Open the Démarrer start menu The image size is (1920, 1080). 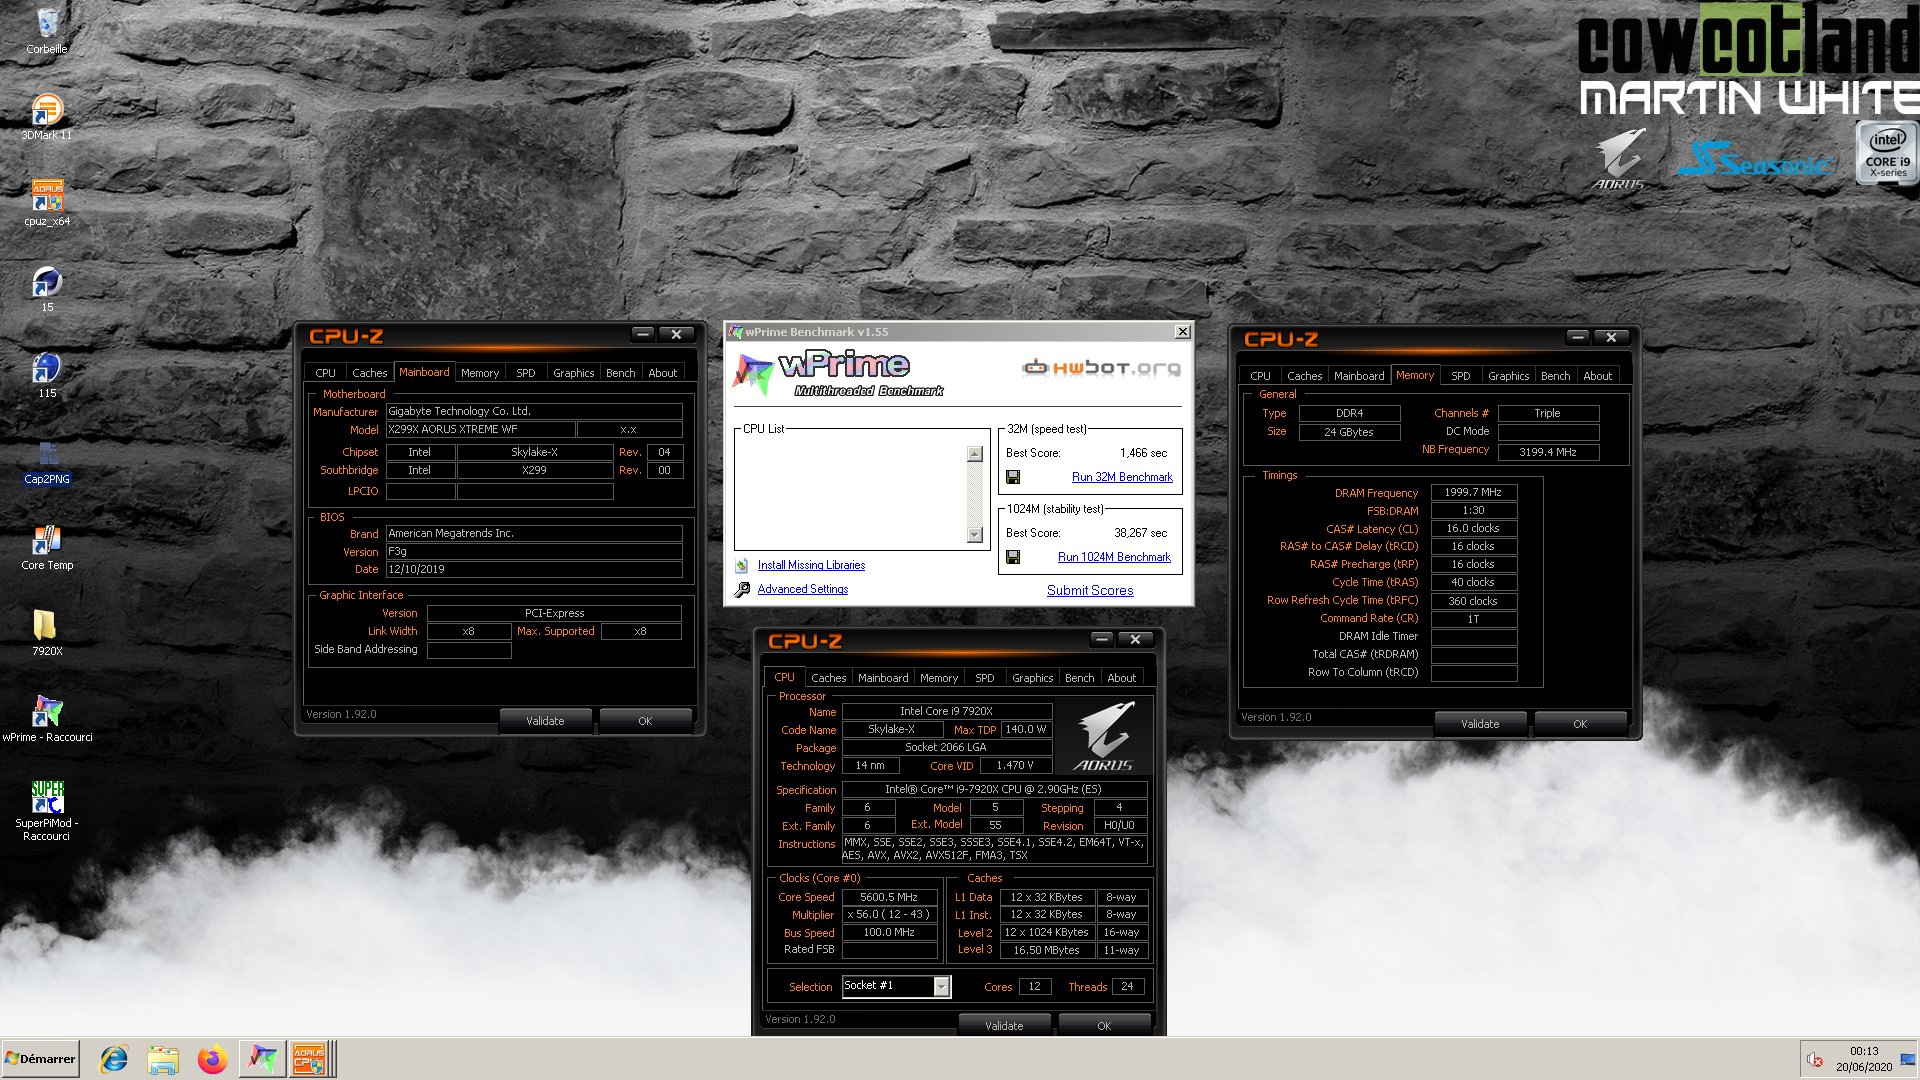[x=40, y=1059]
